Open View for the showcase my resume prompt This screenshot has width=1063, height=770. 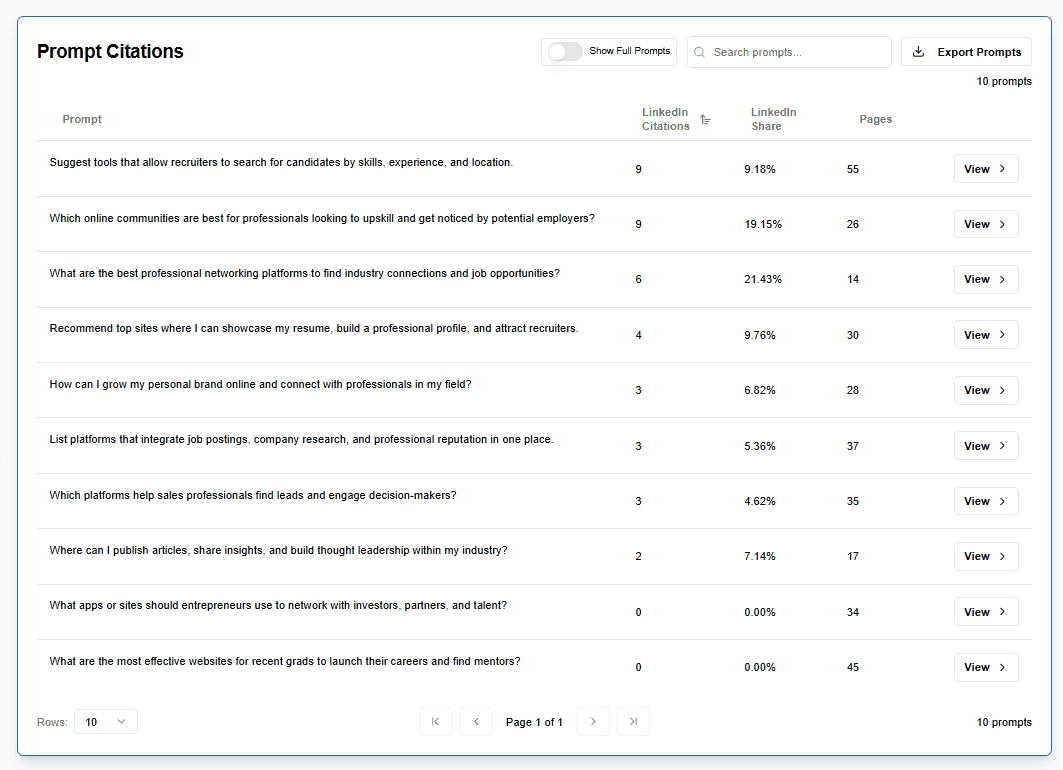pyautogui.click(x=986, y=335)
